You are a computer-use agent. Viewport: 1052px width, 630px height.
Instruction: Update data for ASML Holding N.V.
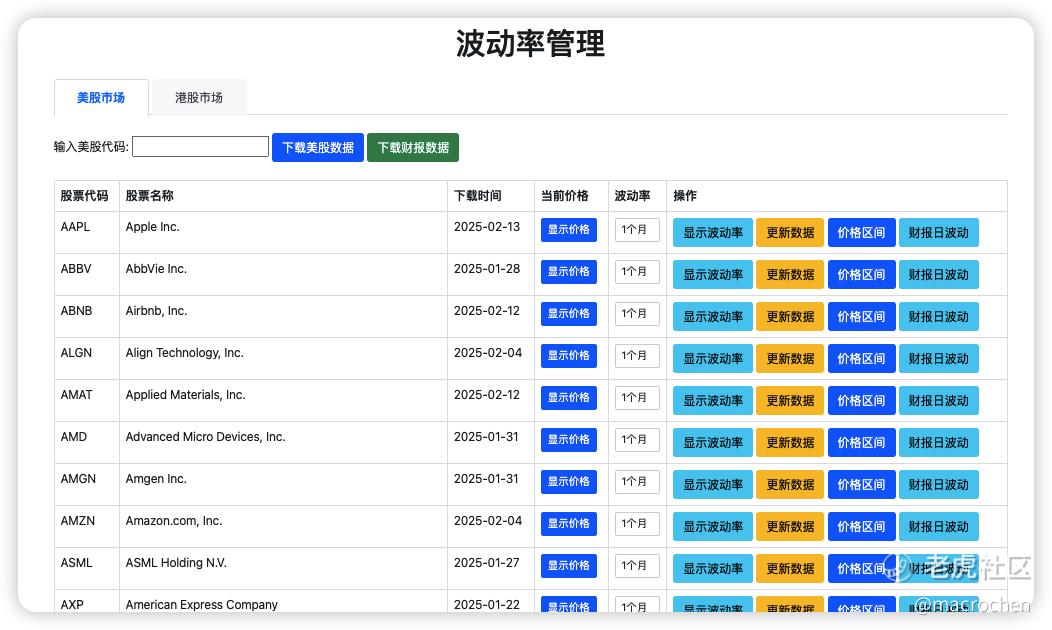790,568
